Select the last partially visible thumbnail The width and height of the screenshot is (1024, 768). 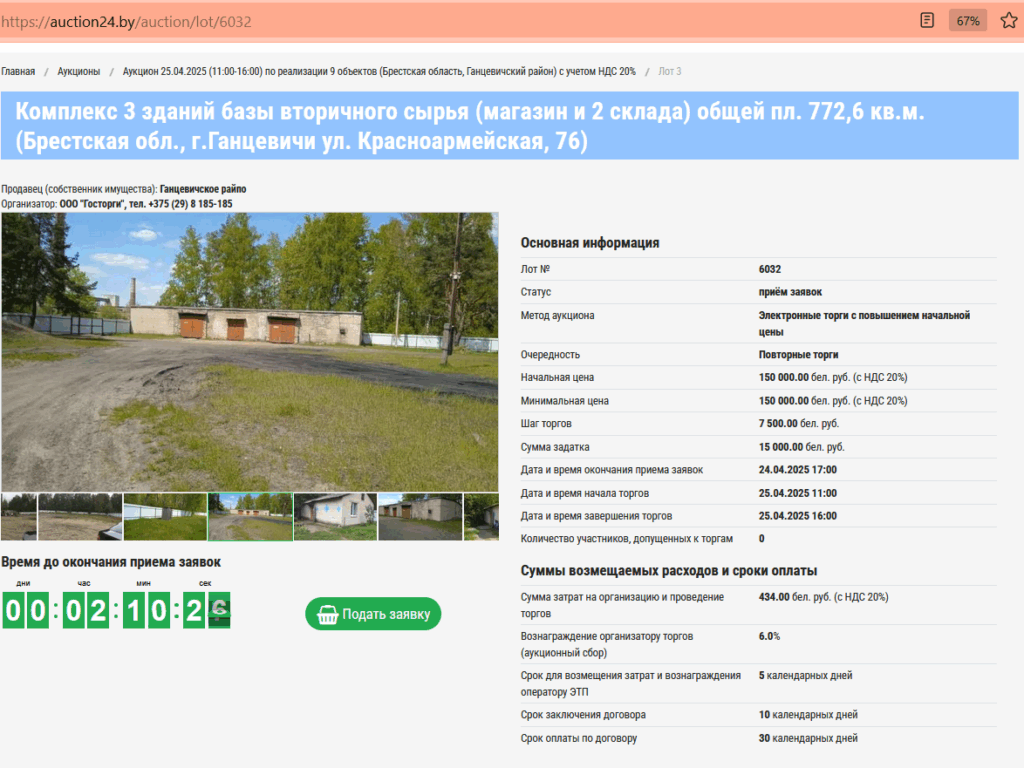pos(482,516)
